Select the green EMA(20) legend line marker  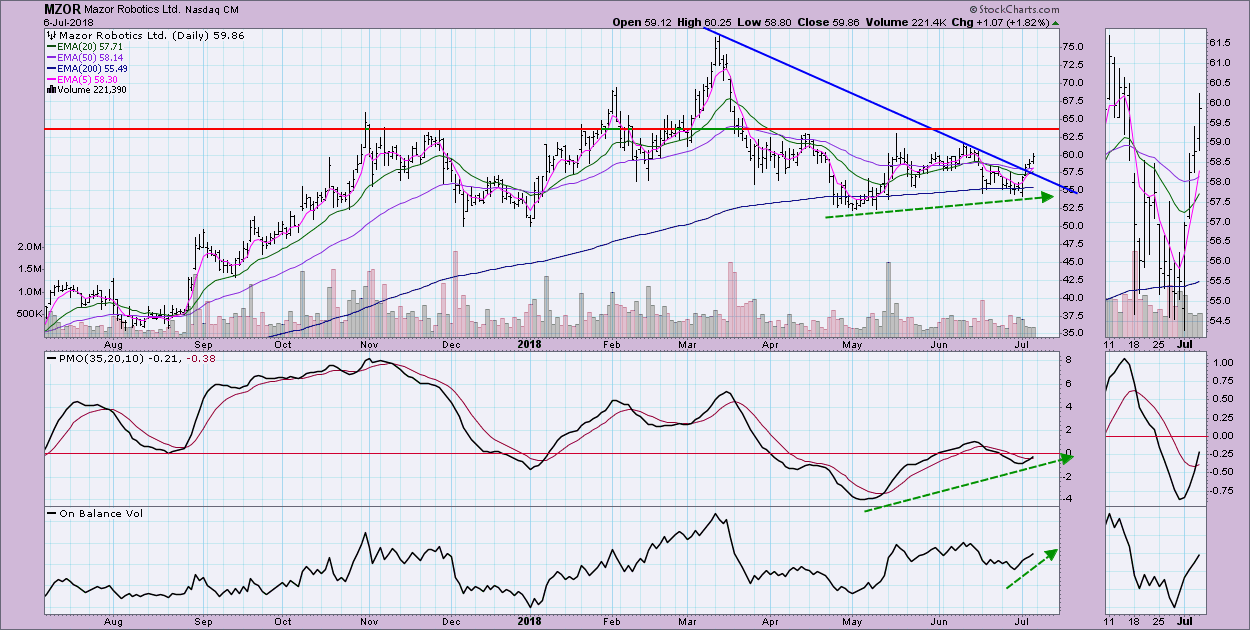pos(50,47)
